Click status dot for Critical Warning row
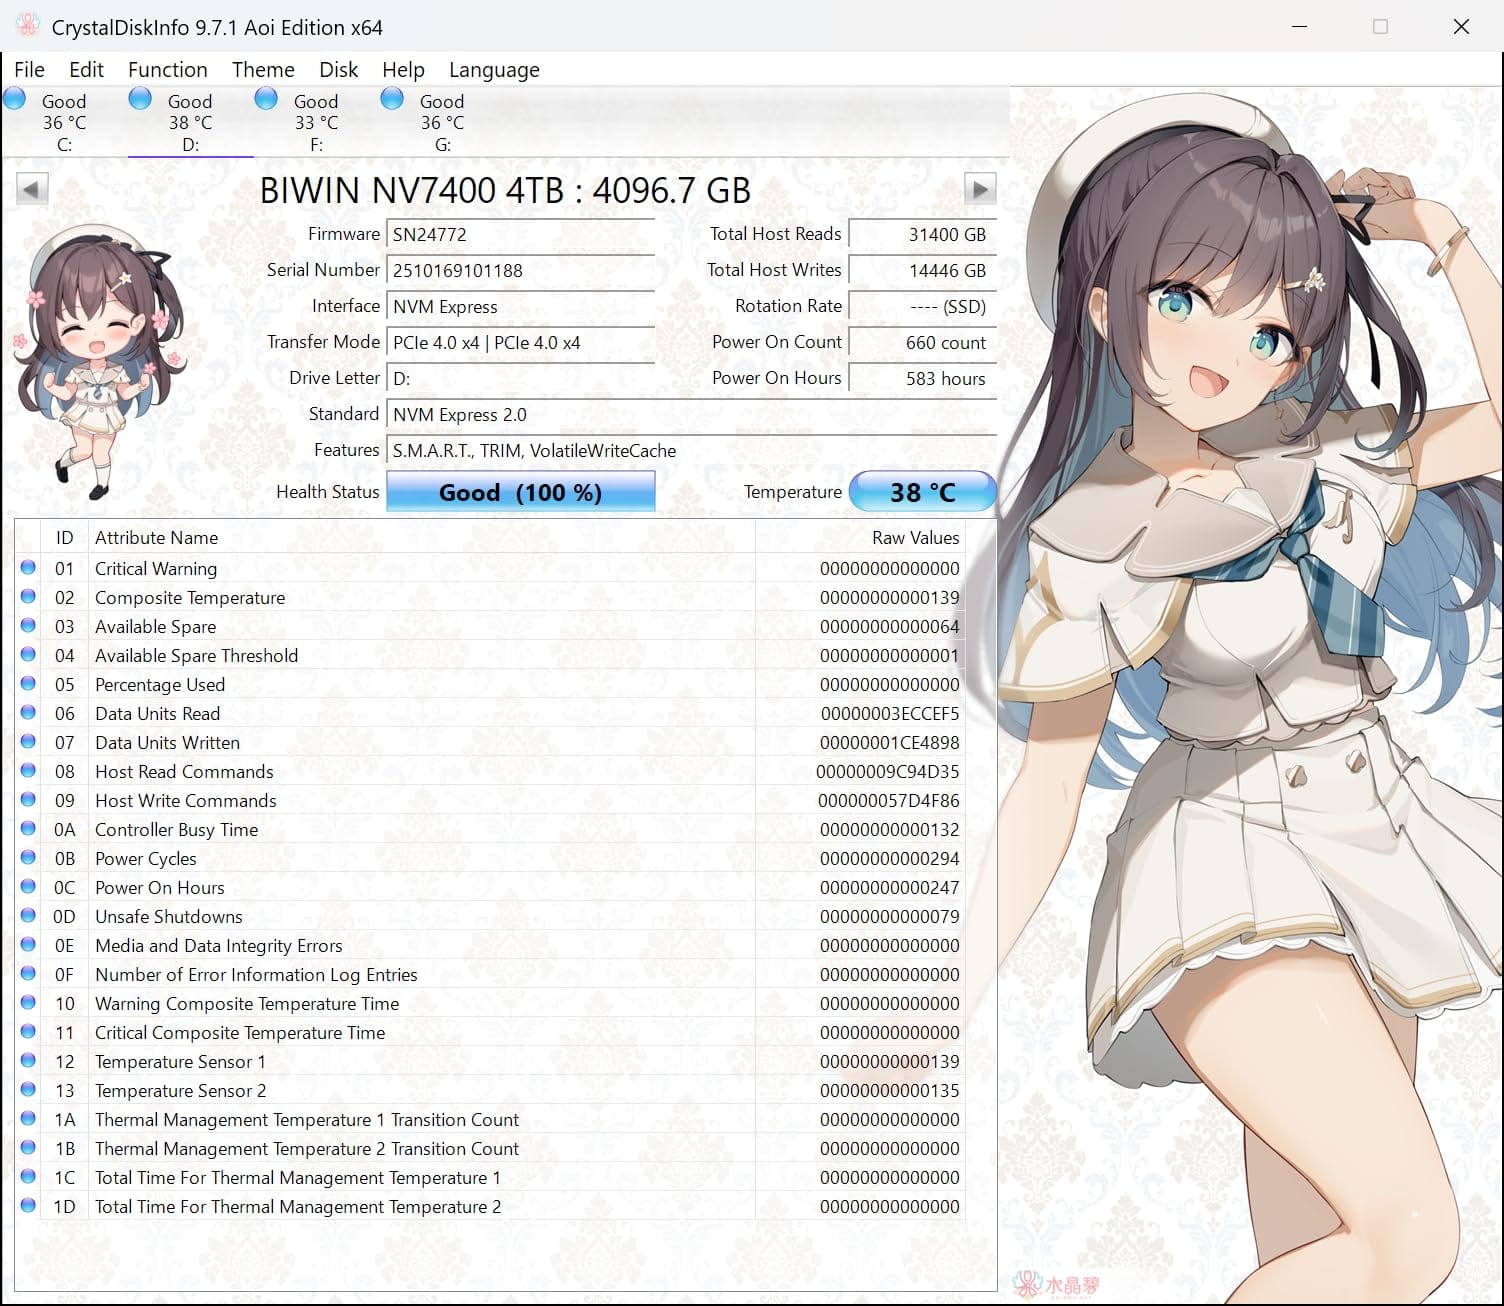This screenshot has height=1306, width=1504. click(29, 568)
